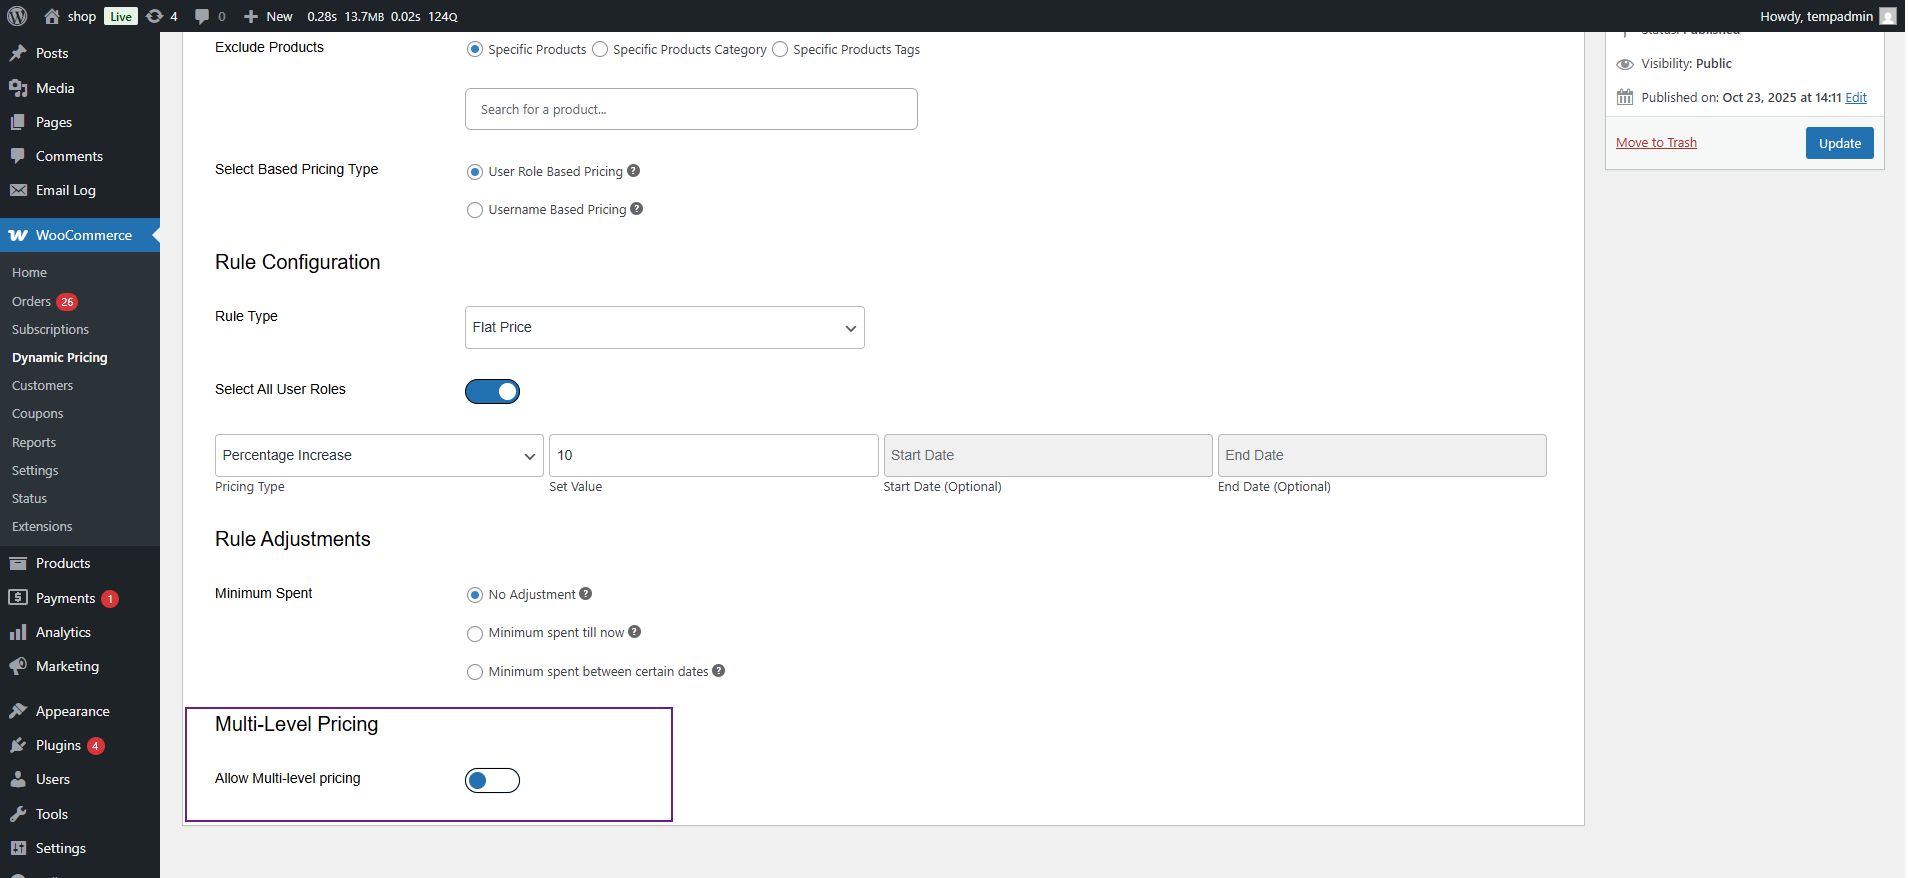Open the Rule Type dropdown showing Flat Price

[664, 328]
